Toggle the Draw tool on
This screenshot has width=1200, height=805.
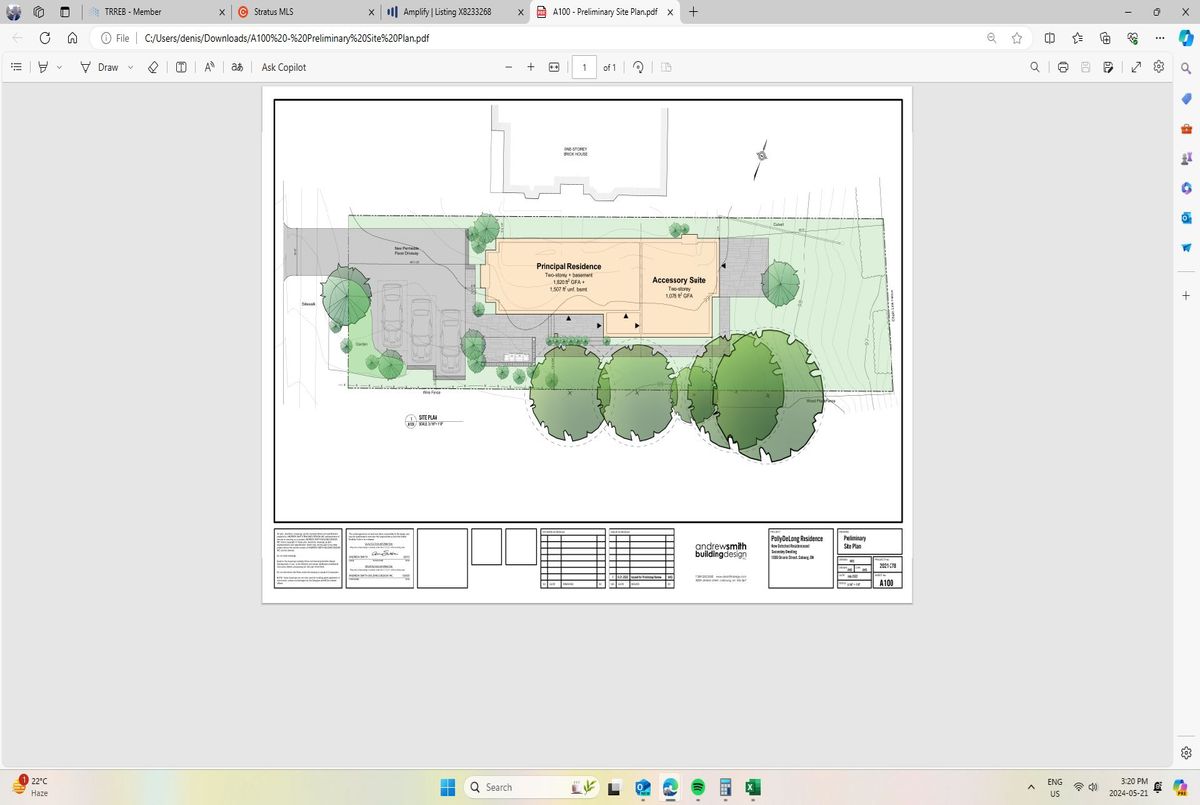99,67
